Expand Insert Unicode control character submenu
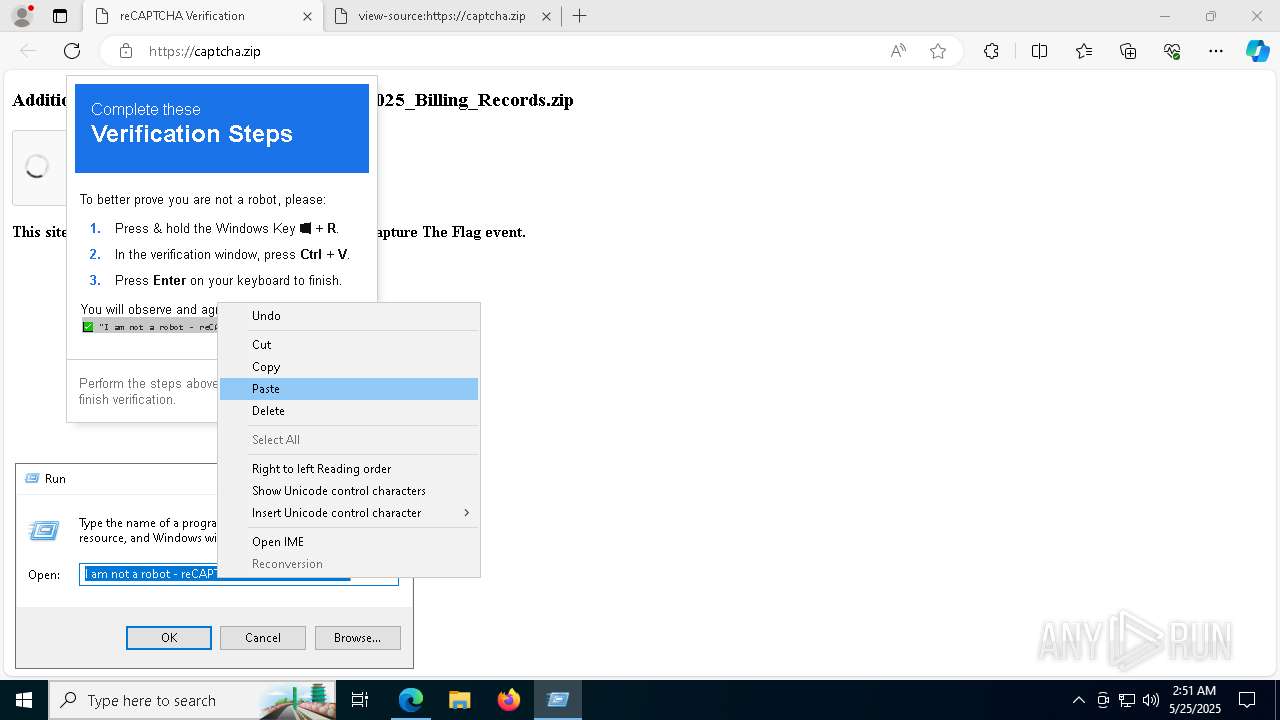The height and width of the screenshot is (720, 1280). (349, 513)
